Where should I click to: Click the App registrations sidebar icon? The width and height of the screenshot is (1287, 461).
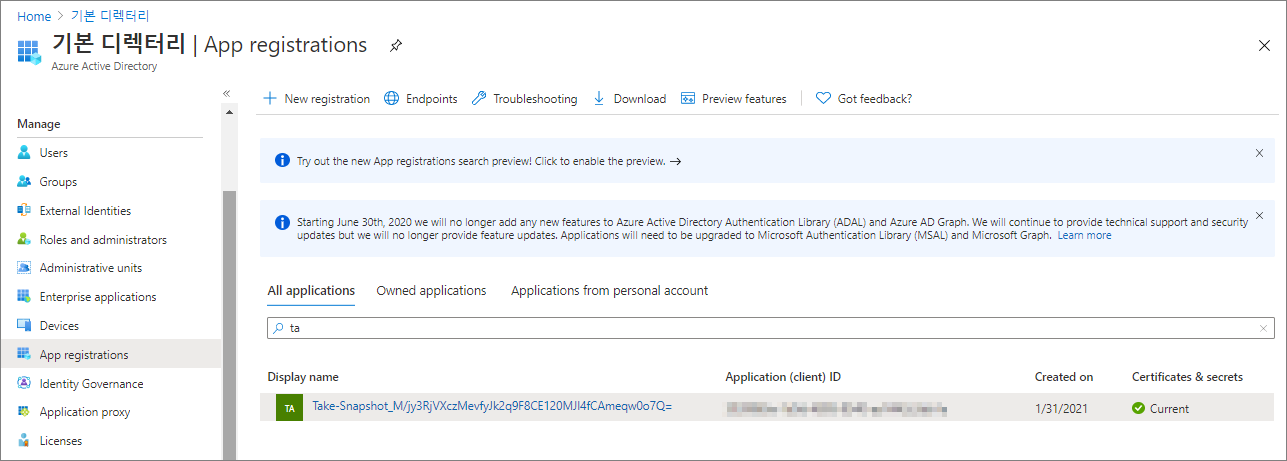click(25, 355)
